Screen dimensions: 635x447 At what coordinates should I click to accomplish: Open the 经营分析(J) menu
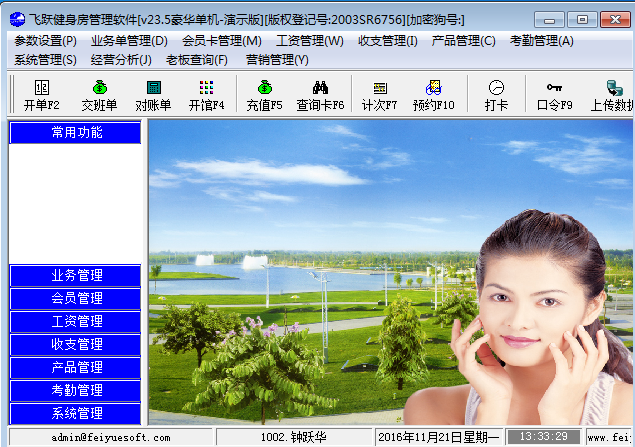[121, 60]
